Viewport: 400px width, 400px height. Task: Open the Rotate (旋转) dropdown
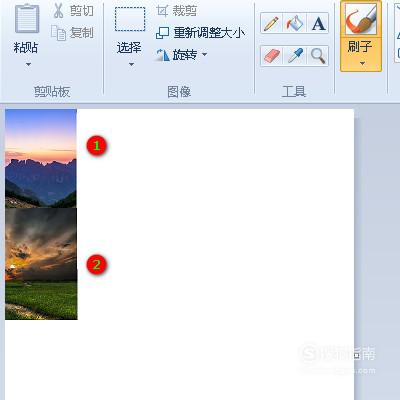pyautogui.click(x=181, y=54)
